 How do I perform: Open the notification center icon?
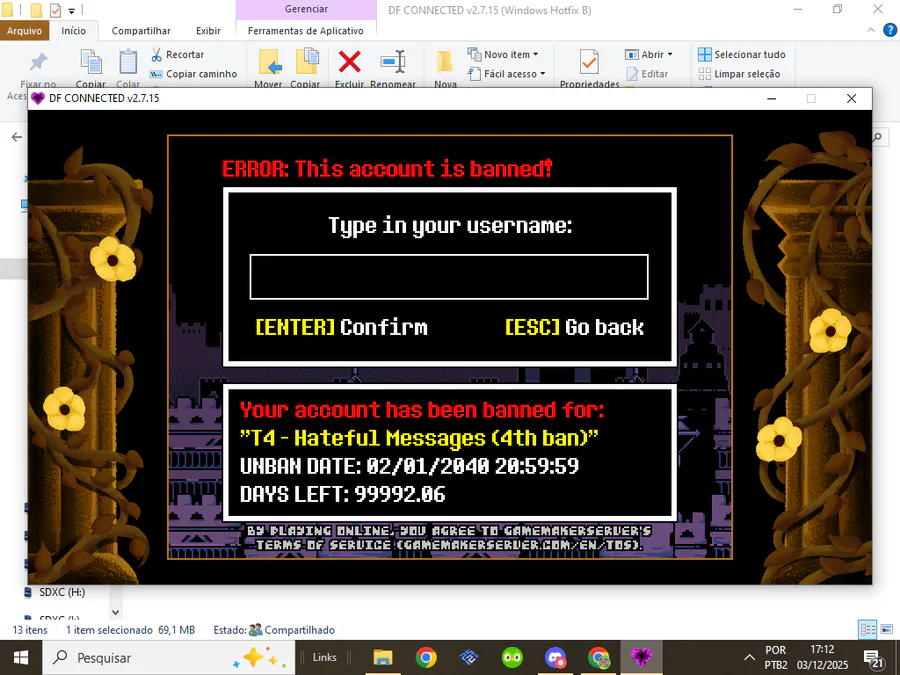pyautogui.click(x=872, y=658)
